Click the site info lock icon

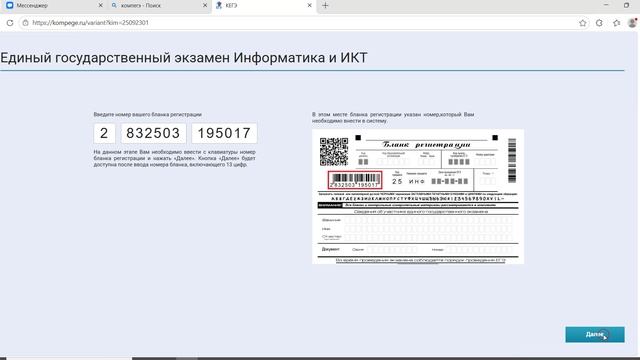pyautogui.click(x=25, y=23)
